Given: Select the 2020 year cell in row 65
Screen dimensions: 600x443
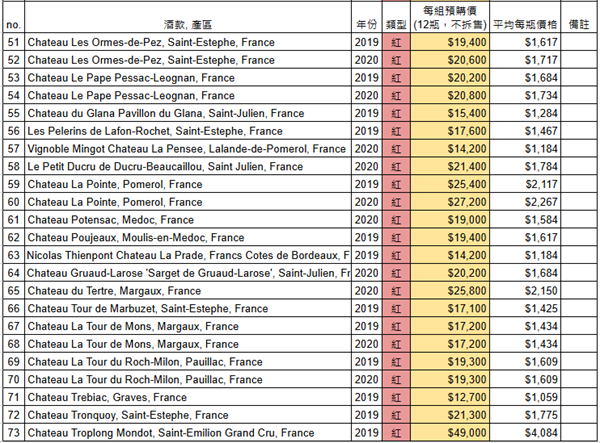Looking at the screenshot, I should click(x=367, y=291).
